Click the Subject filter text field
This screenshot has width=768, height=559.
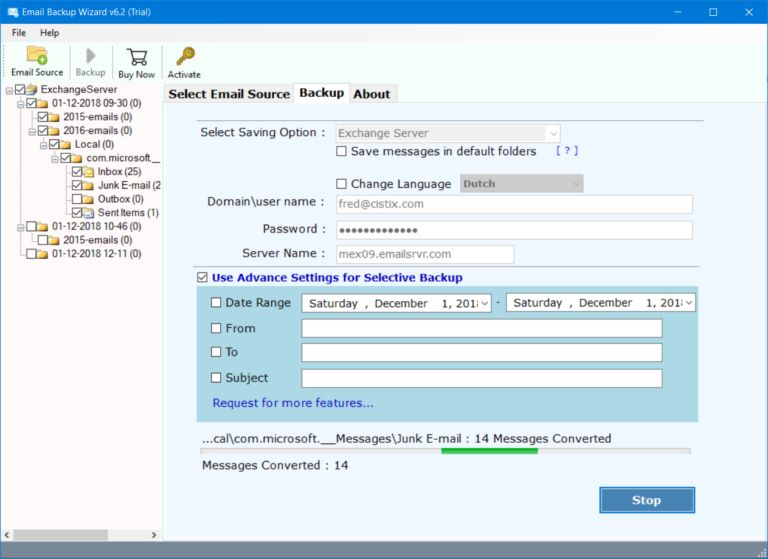482,378
